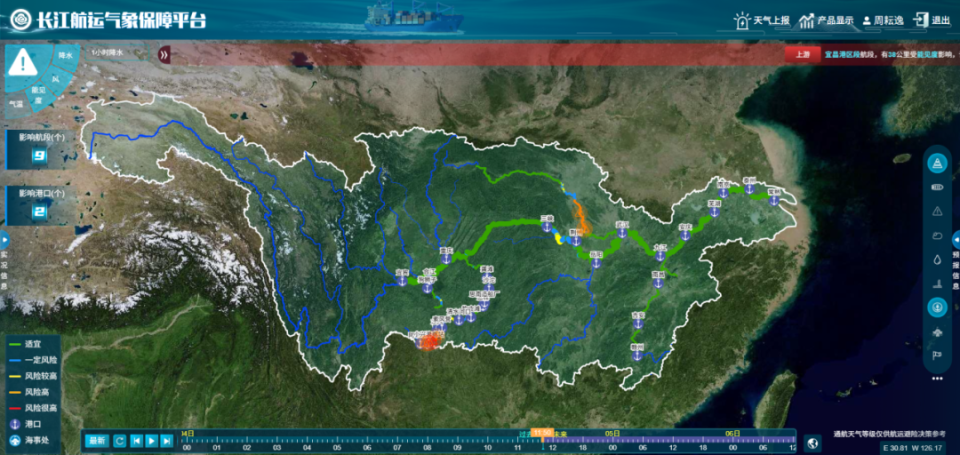Click the 风险很高 red legend entry
The image size is (960, 455).
pos(32,407)
